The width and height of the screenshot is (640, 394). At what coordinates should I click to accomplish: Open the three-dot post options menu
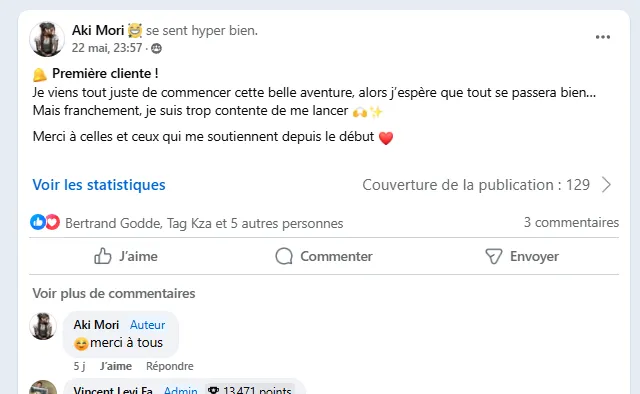point(602,37)
